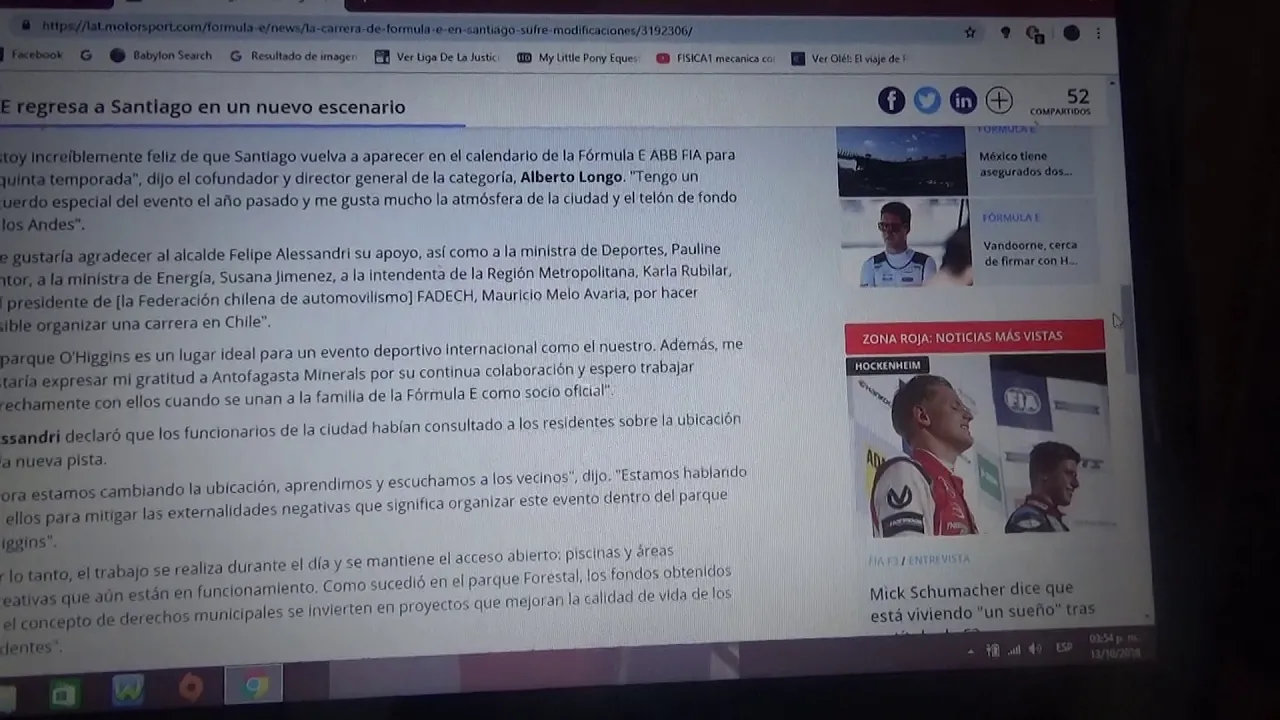Screen dimensions: 1280x720
Task: Click the Fórmula E tag above Vandoorne article
Action: (x=1011, y=218)
